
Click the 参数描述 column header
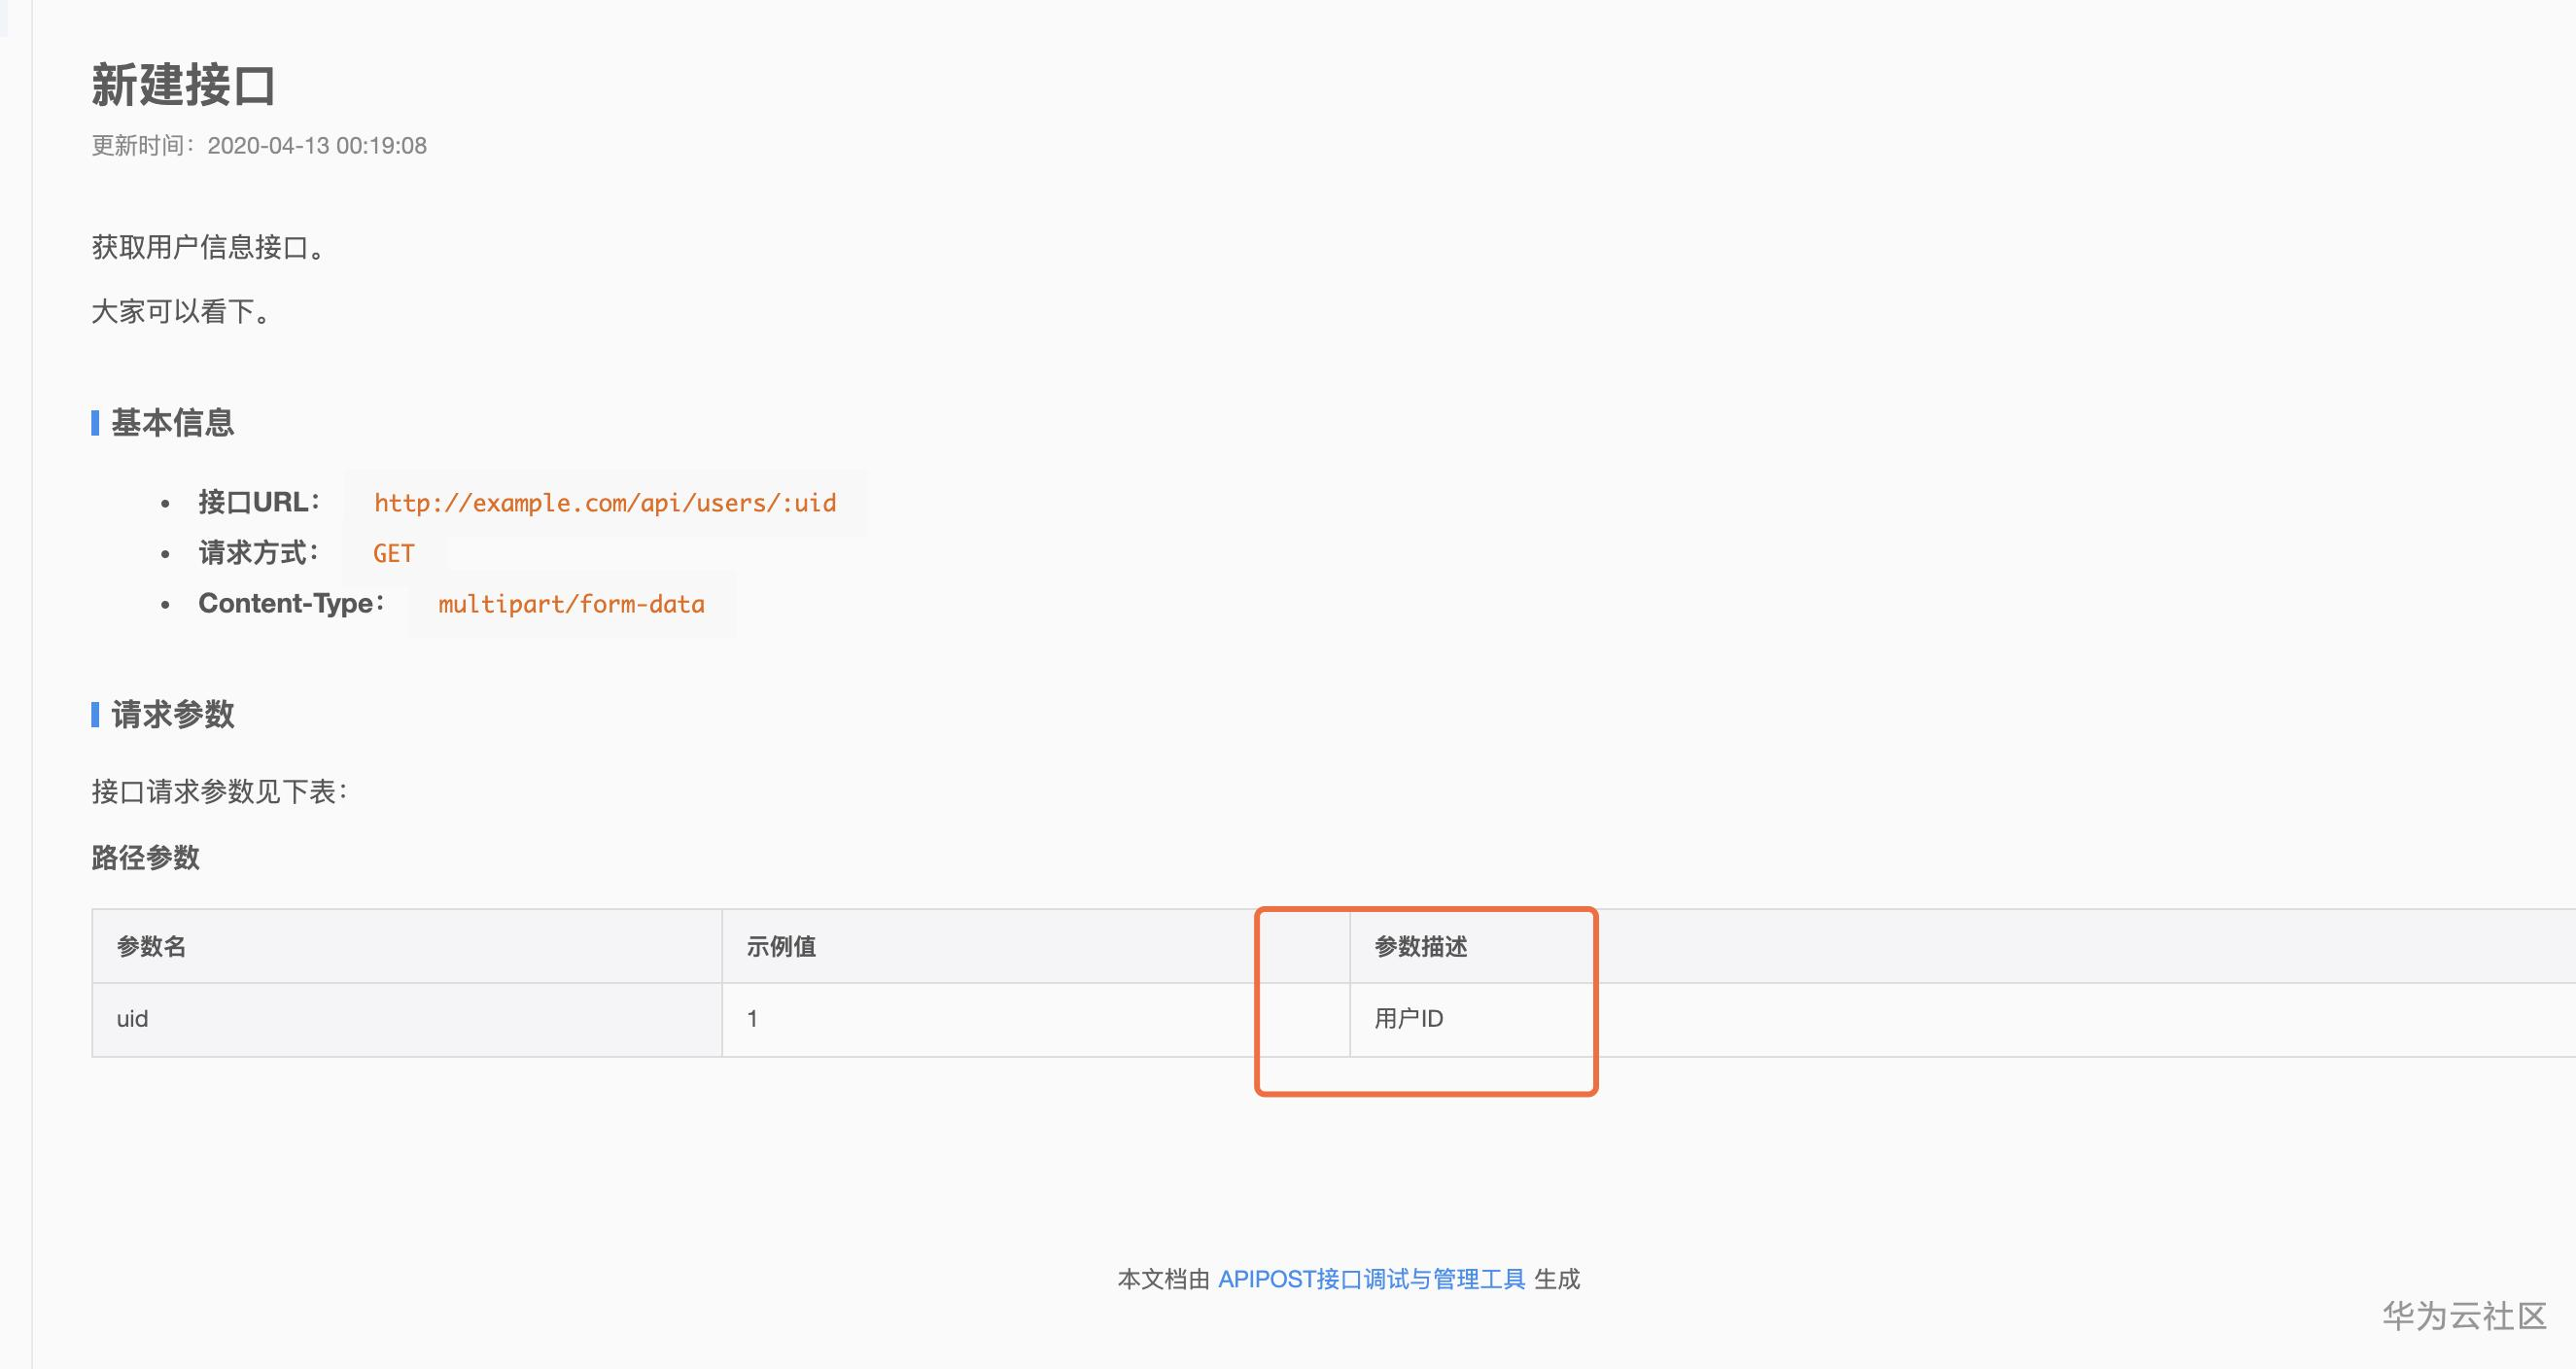1420,946
